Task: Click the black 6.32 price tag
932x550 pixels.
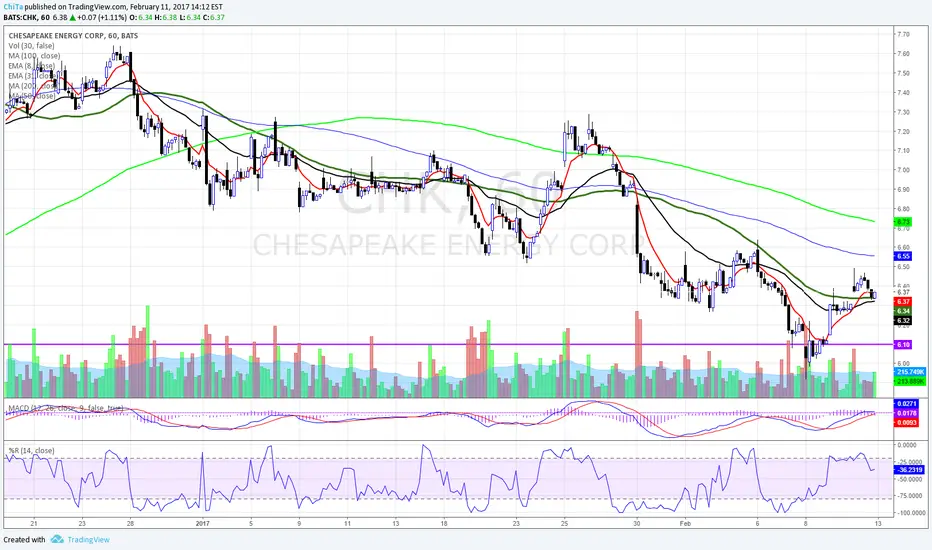Action: click(903, 321)
